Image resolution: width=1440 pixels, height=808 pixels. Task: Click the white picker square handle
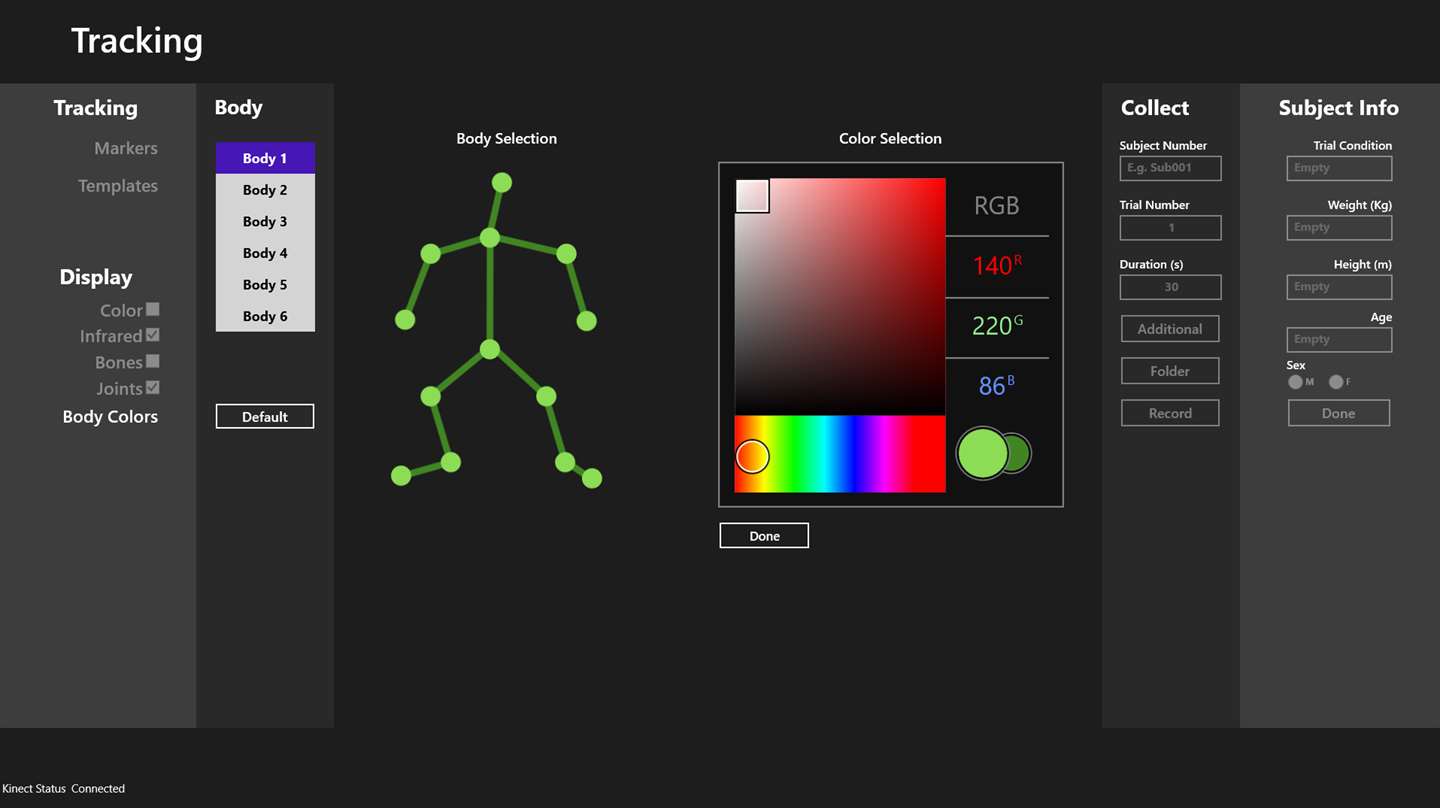[752, 196]
